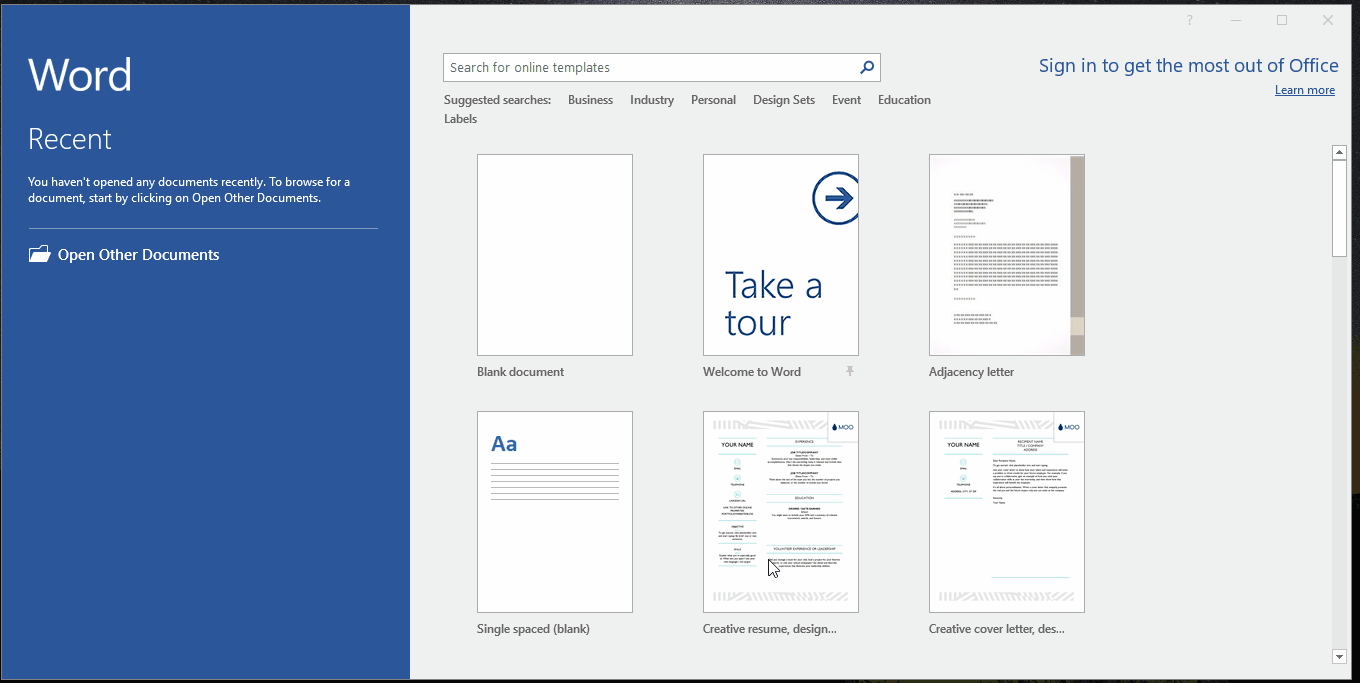Click the Adjacency letter label
The width and height of the screenshot is (1360, 683).
[x=972, y=372]
